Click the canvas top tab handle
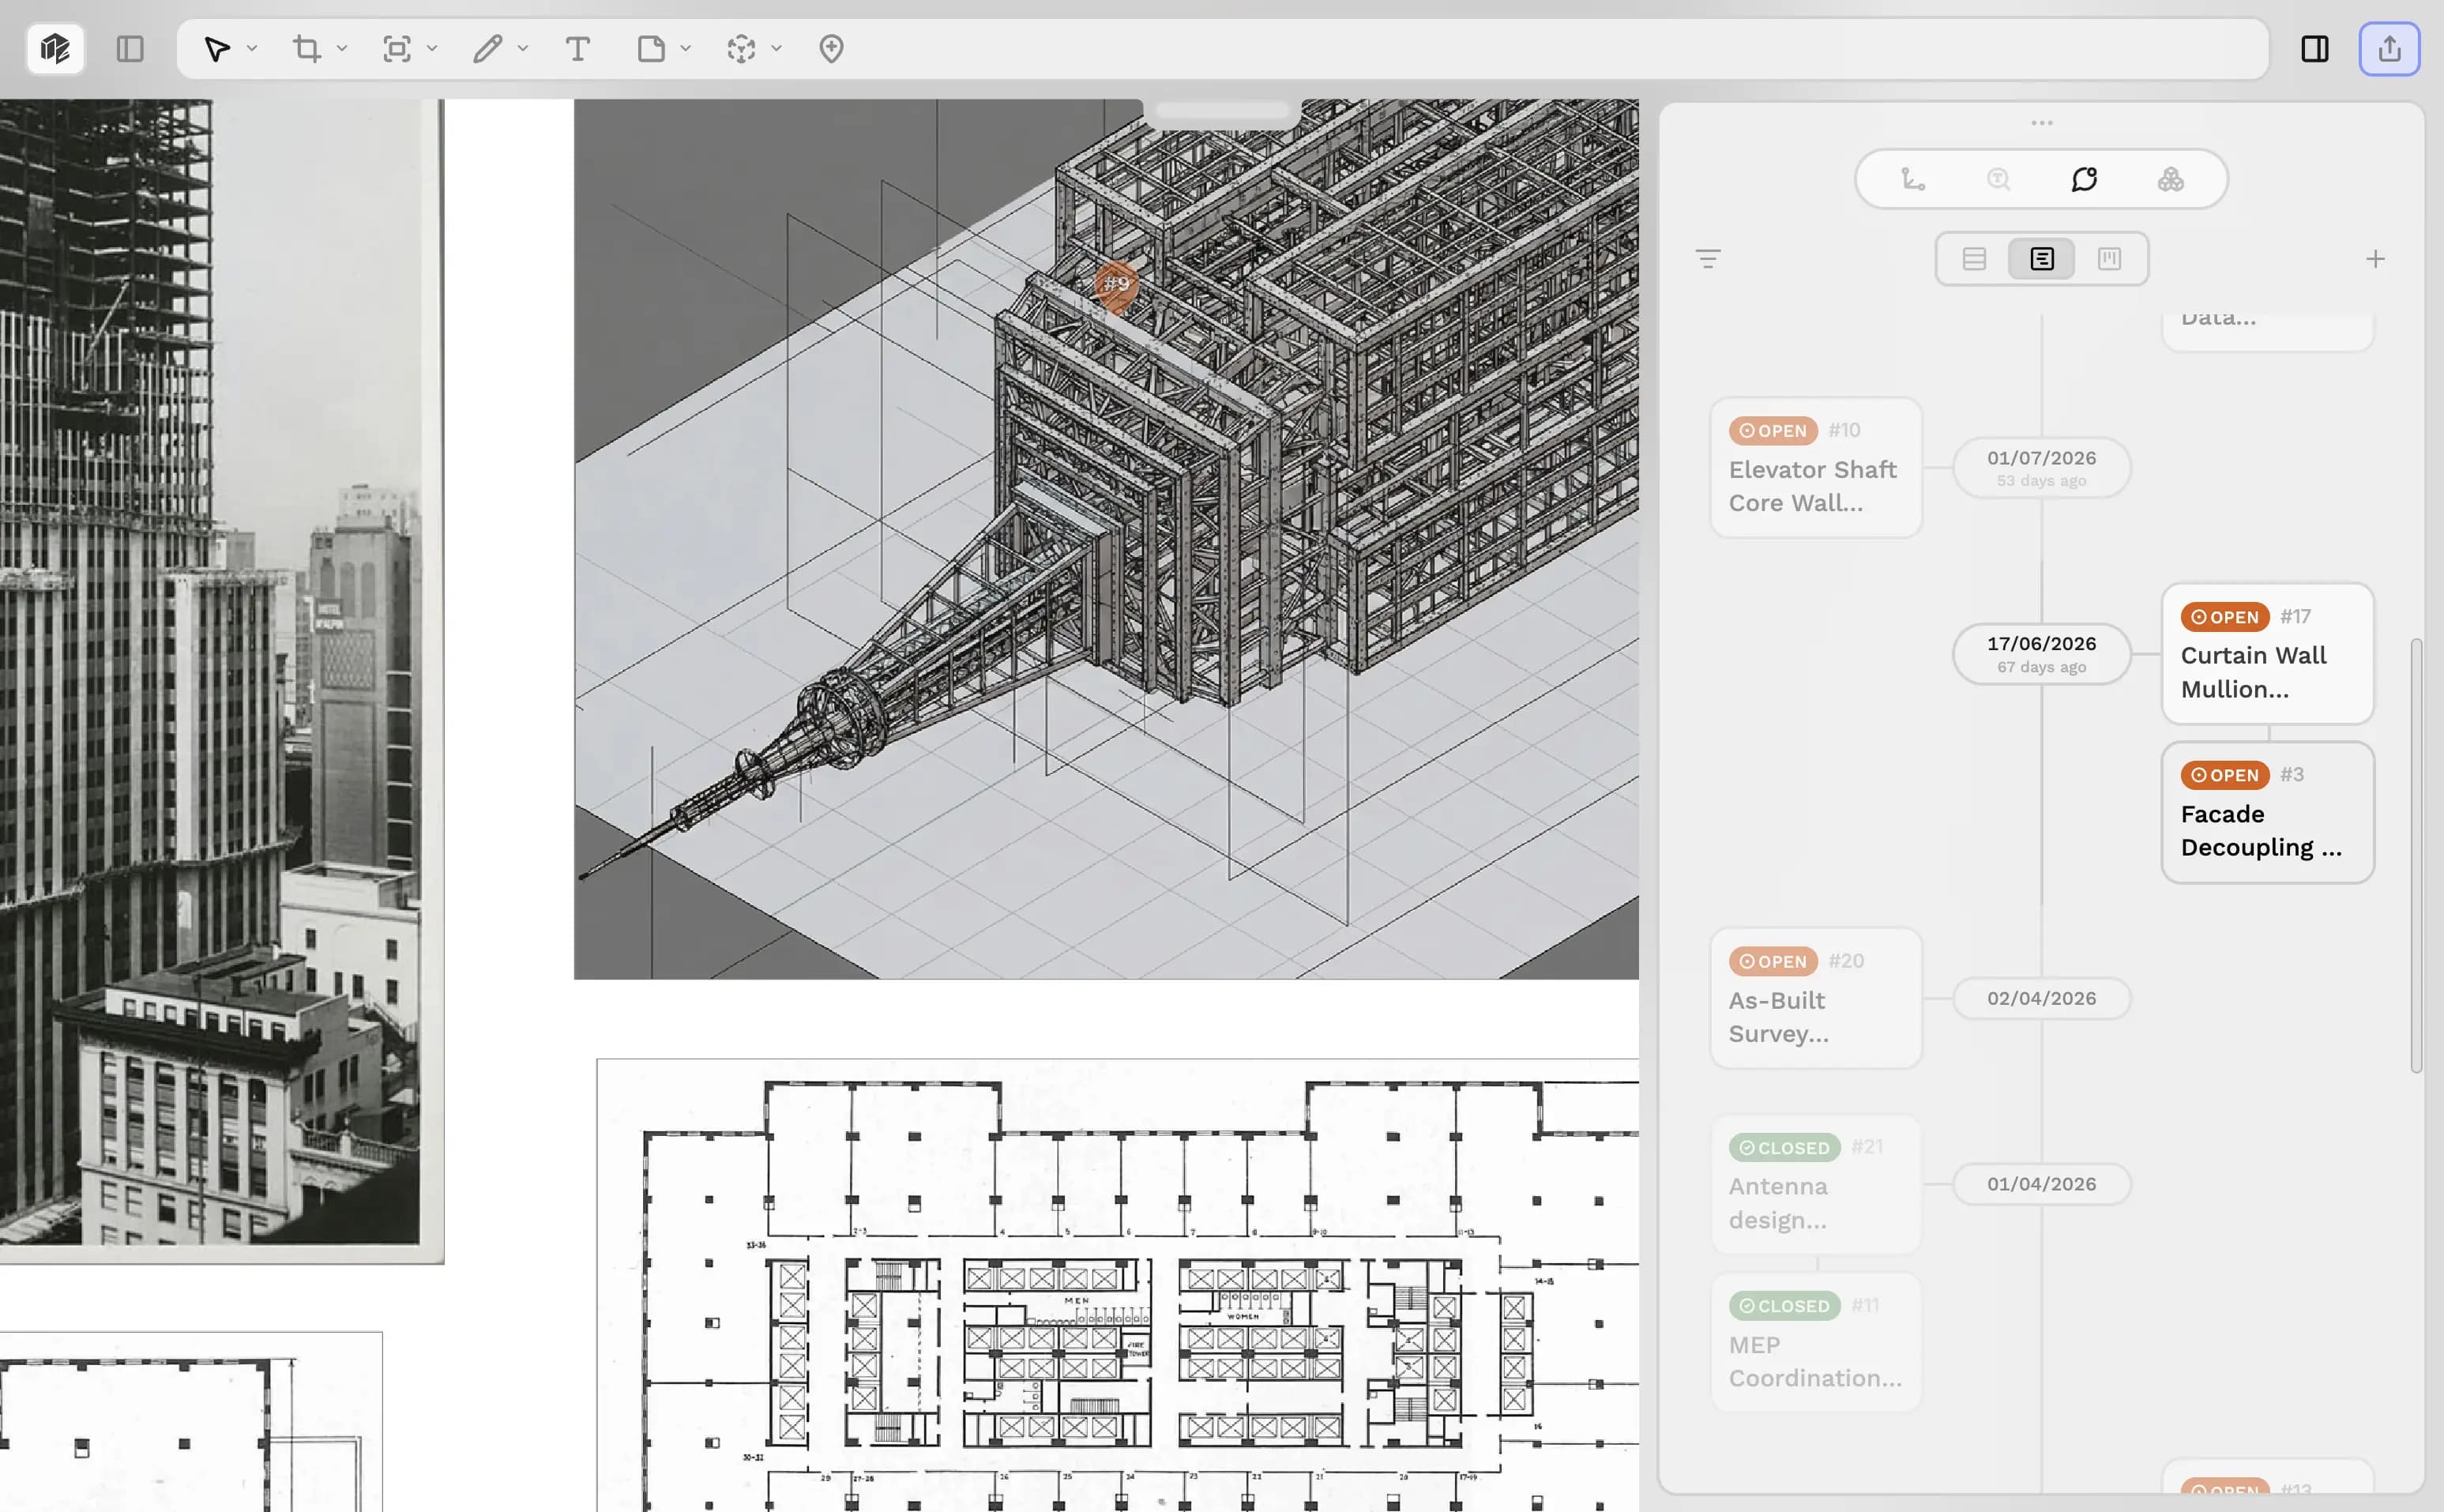The width and height of the screenshot is (2444, 1512). click(1222, 111)
